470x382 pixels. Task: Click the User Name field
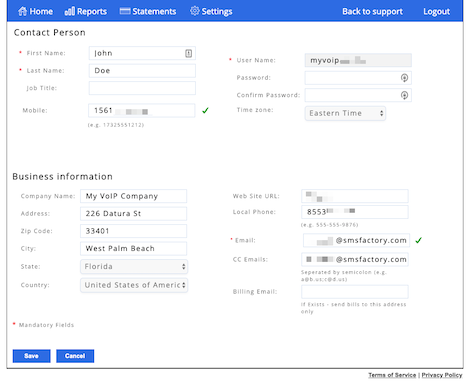click(358, 60)
